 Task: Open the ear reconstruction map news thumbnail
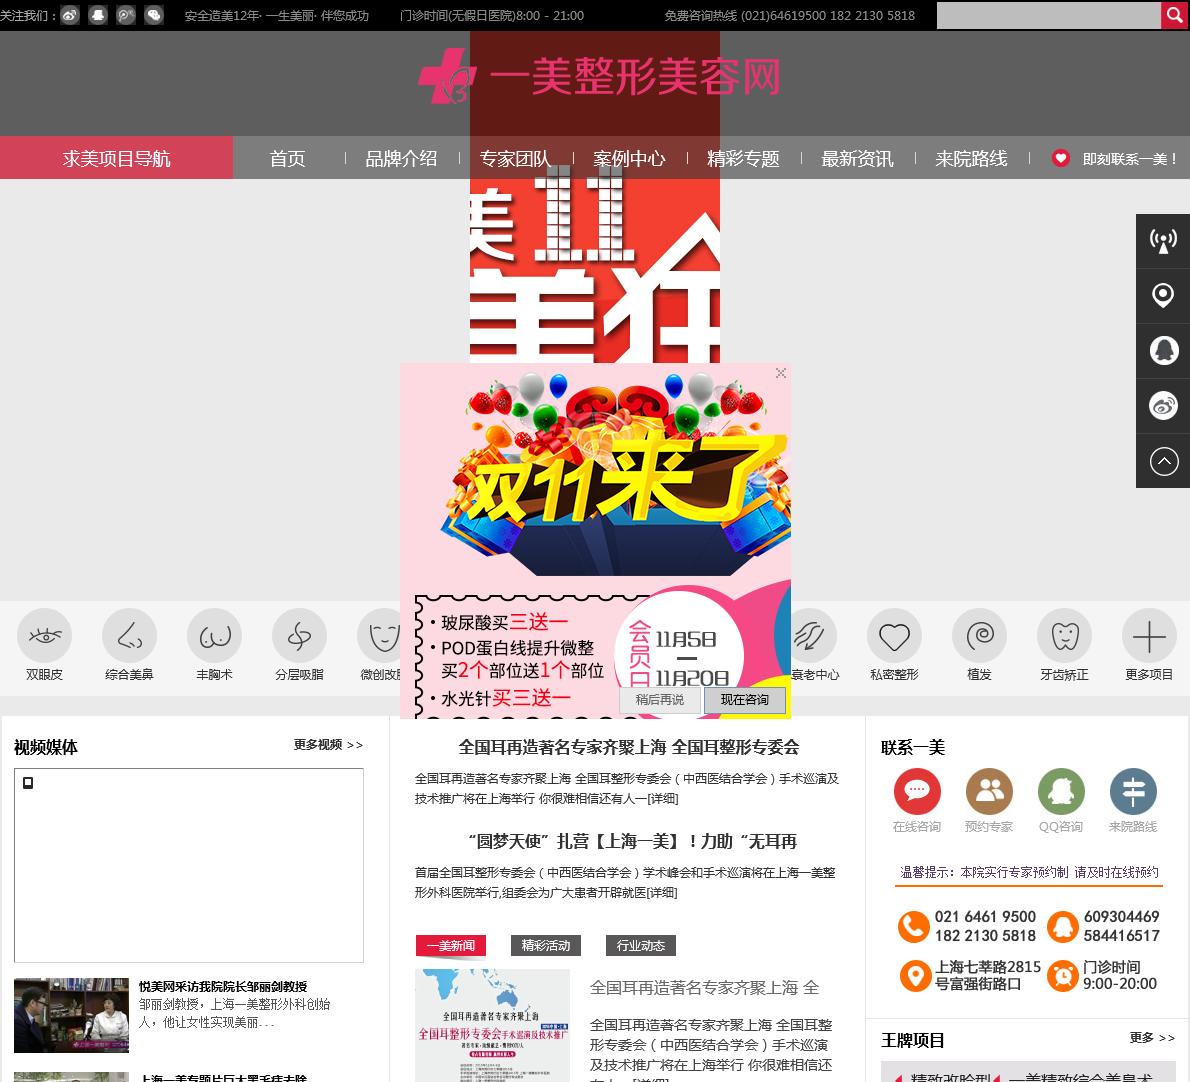pyautogui.click(x=493, y=1025)
